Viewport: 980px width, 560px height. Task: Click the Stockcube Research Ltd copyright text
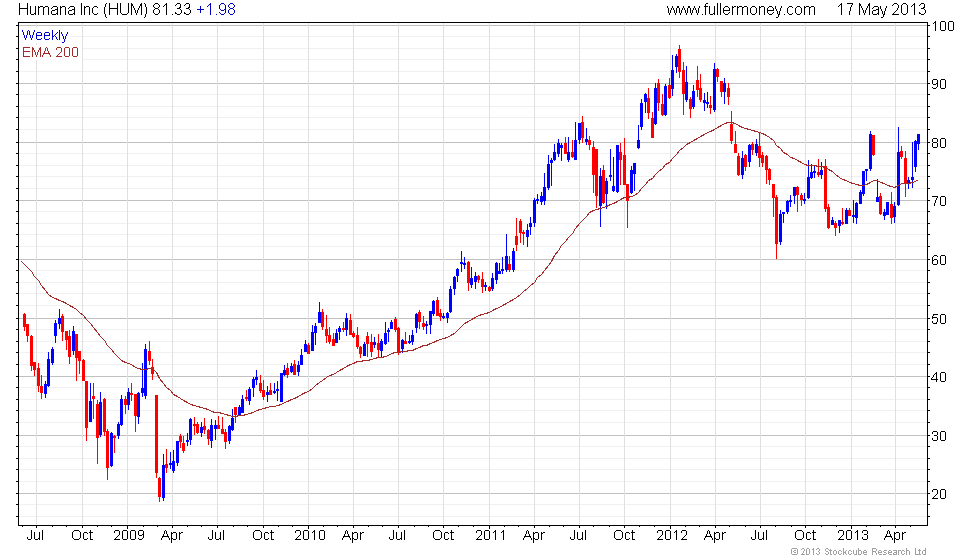pyautogui.click(x=858, y=552)
